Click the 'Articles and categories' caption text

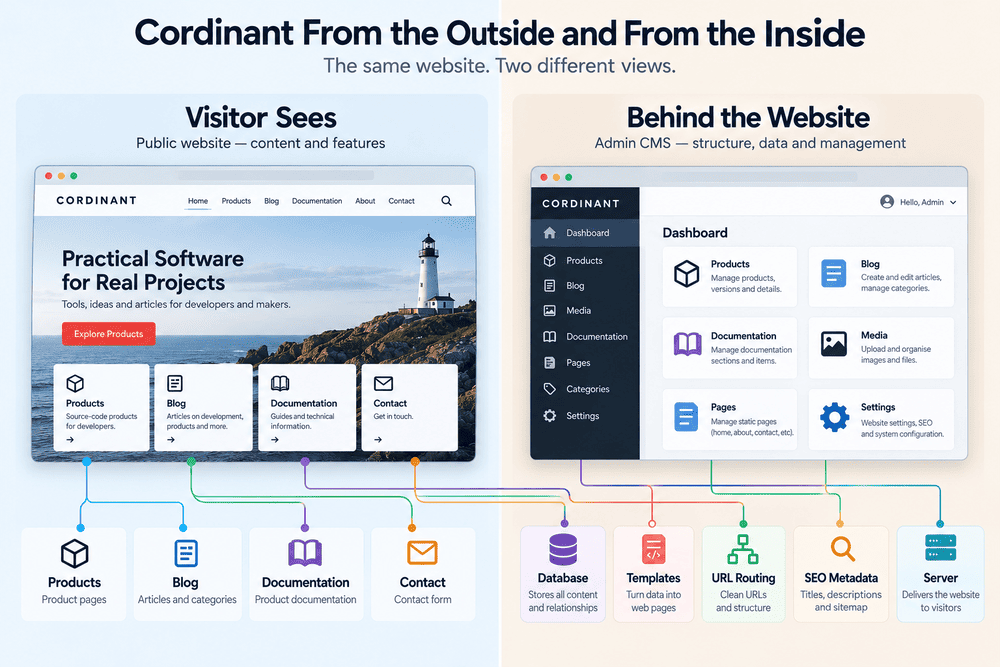coord(187,600)
